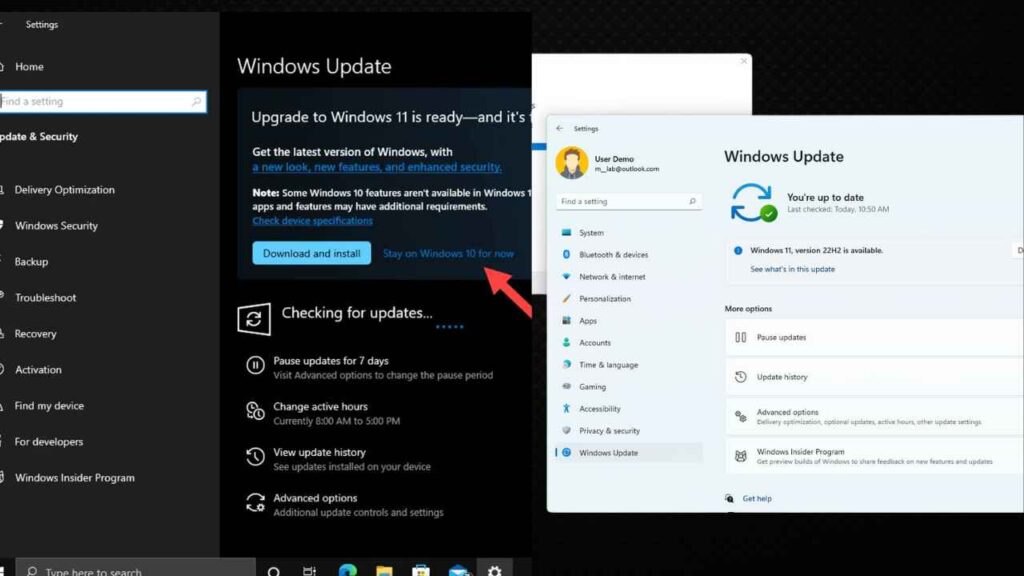Click the Settings gear on the taskbar
This screenshot has height=576, width=1024.
point(494,571)
